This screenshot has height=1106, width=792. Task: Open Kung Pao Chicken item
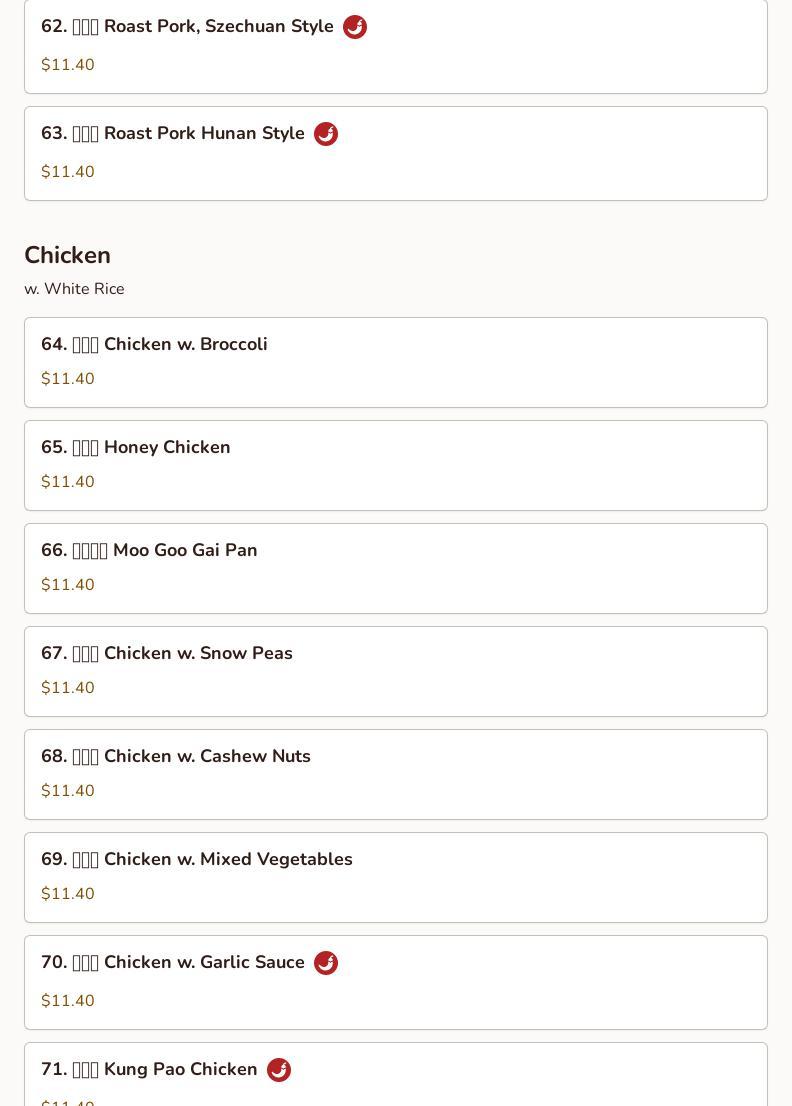[x=150, y=1069]
